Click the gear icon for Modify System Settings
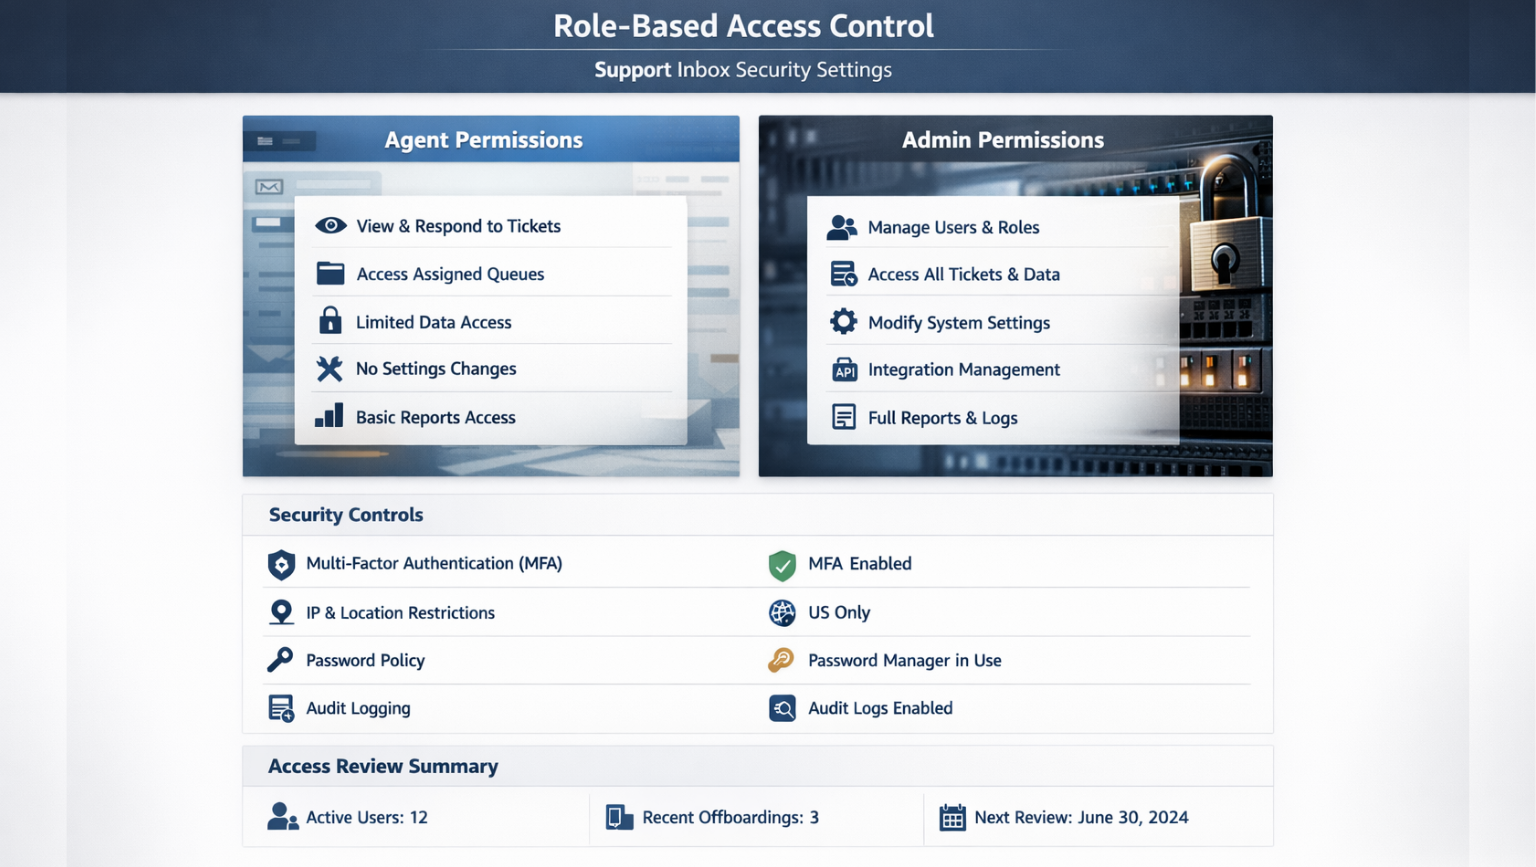Viewport: 1536px width, 867px height. coord(843,321)
